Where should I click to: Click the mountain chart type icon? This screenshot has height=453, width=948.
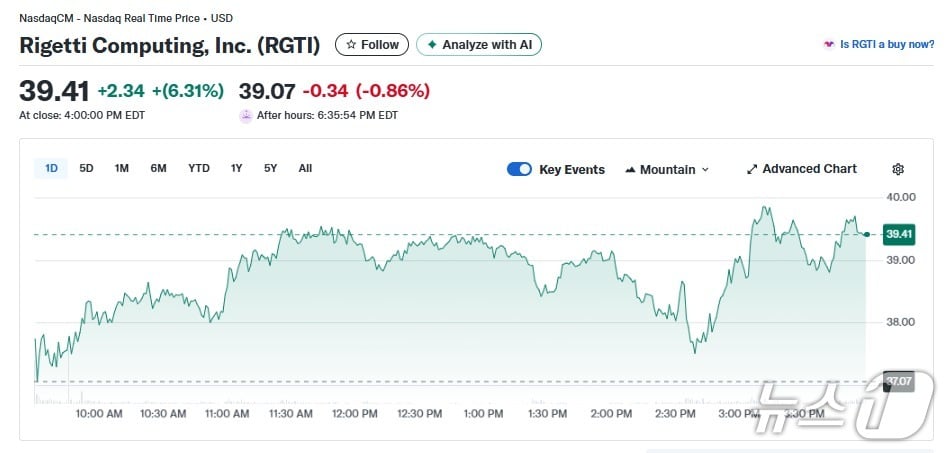coord(630,170)
